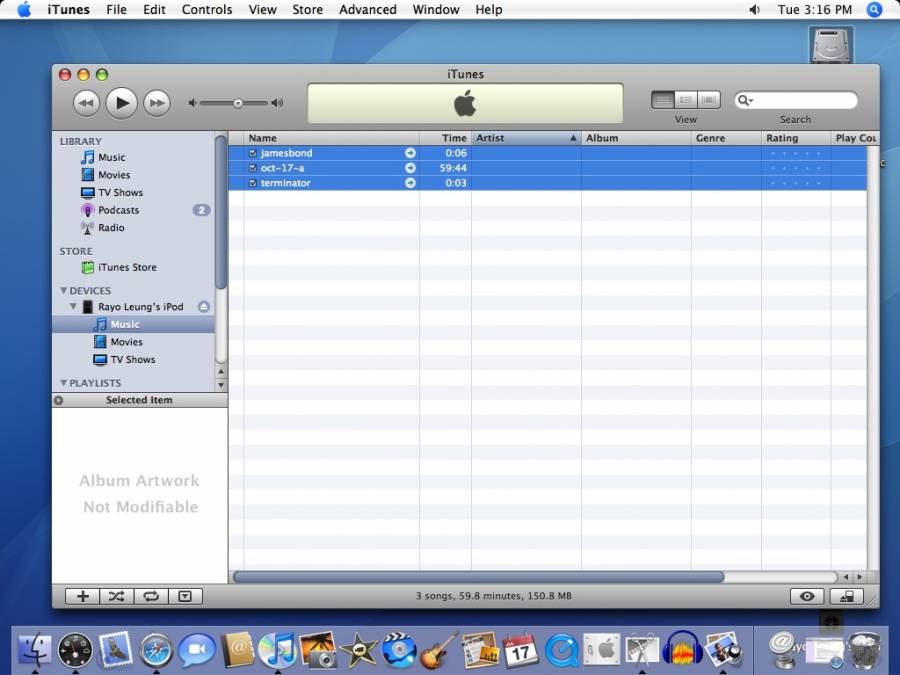Show or hide artwork viewer button
The width and height of the screenshot is (900, 675).
(185, 596)
